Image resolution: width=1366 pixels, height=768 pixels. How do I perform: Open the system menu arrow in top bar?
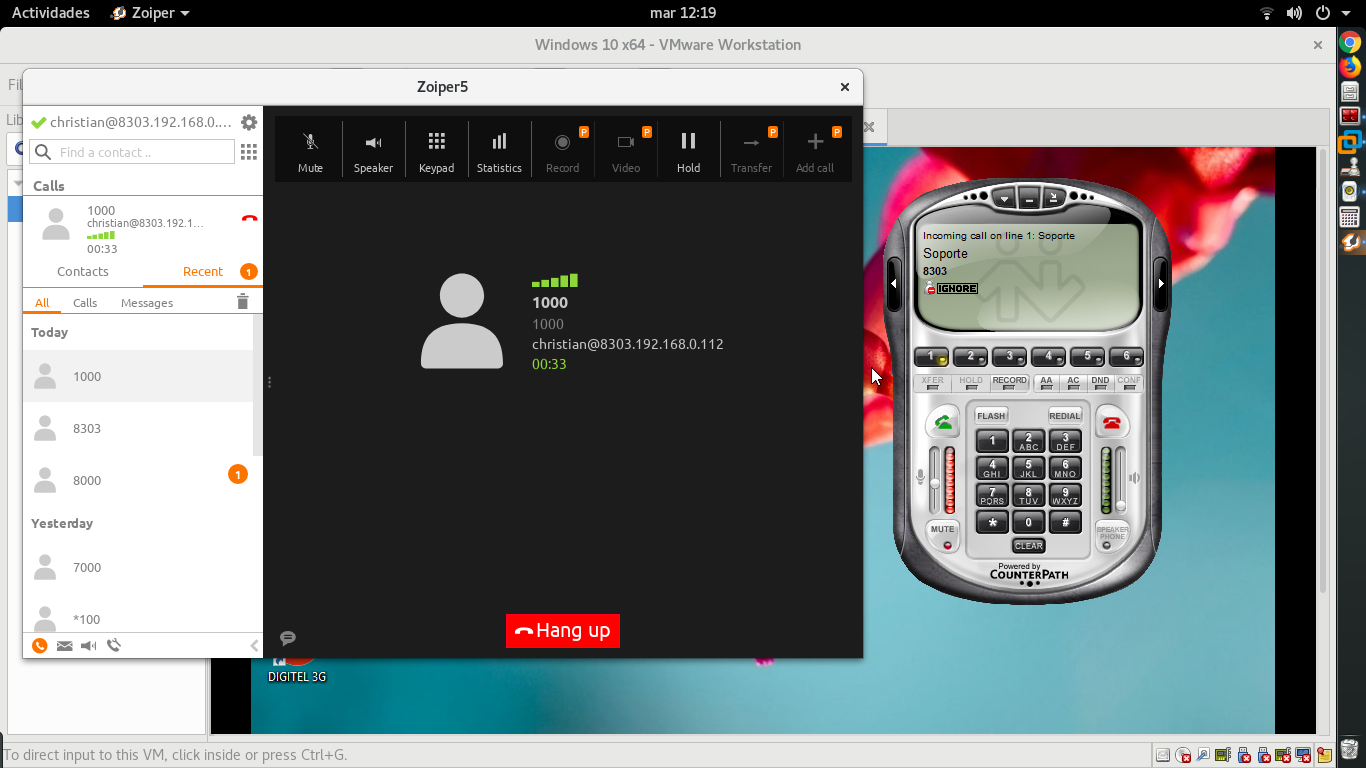pyautogui.click(x=1347, y=13)
